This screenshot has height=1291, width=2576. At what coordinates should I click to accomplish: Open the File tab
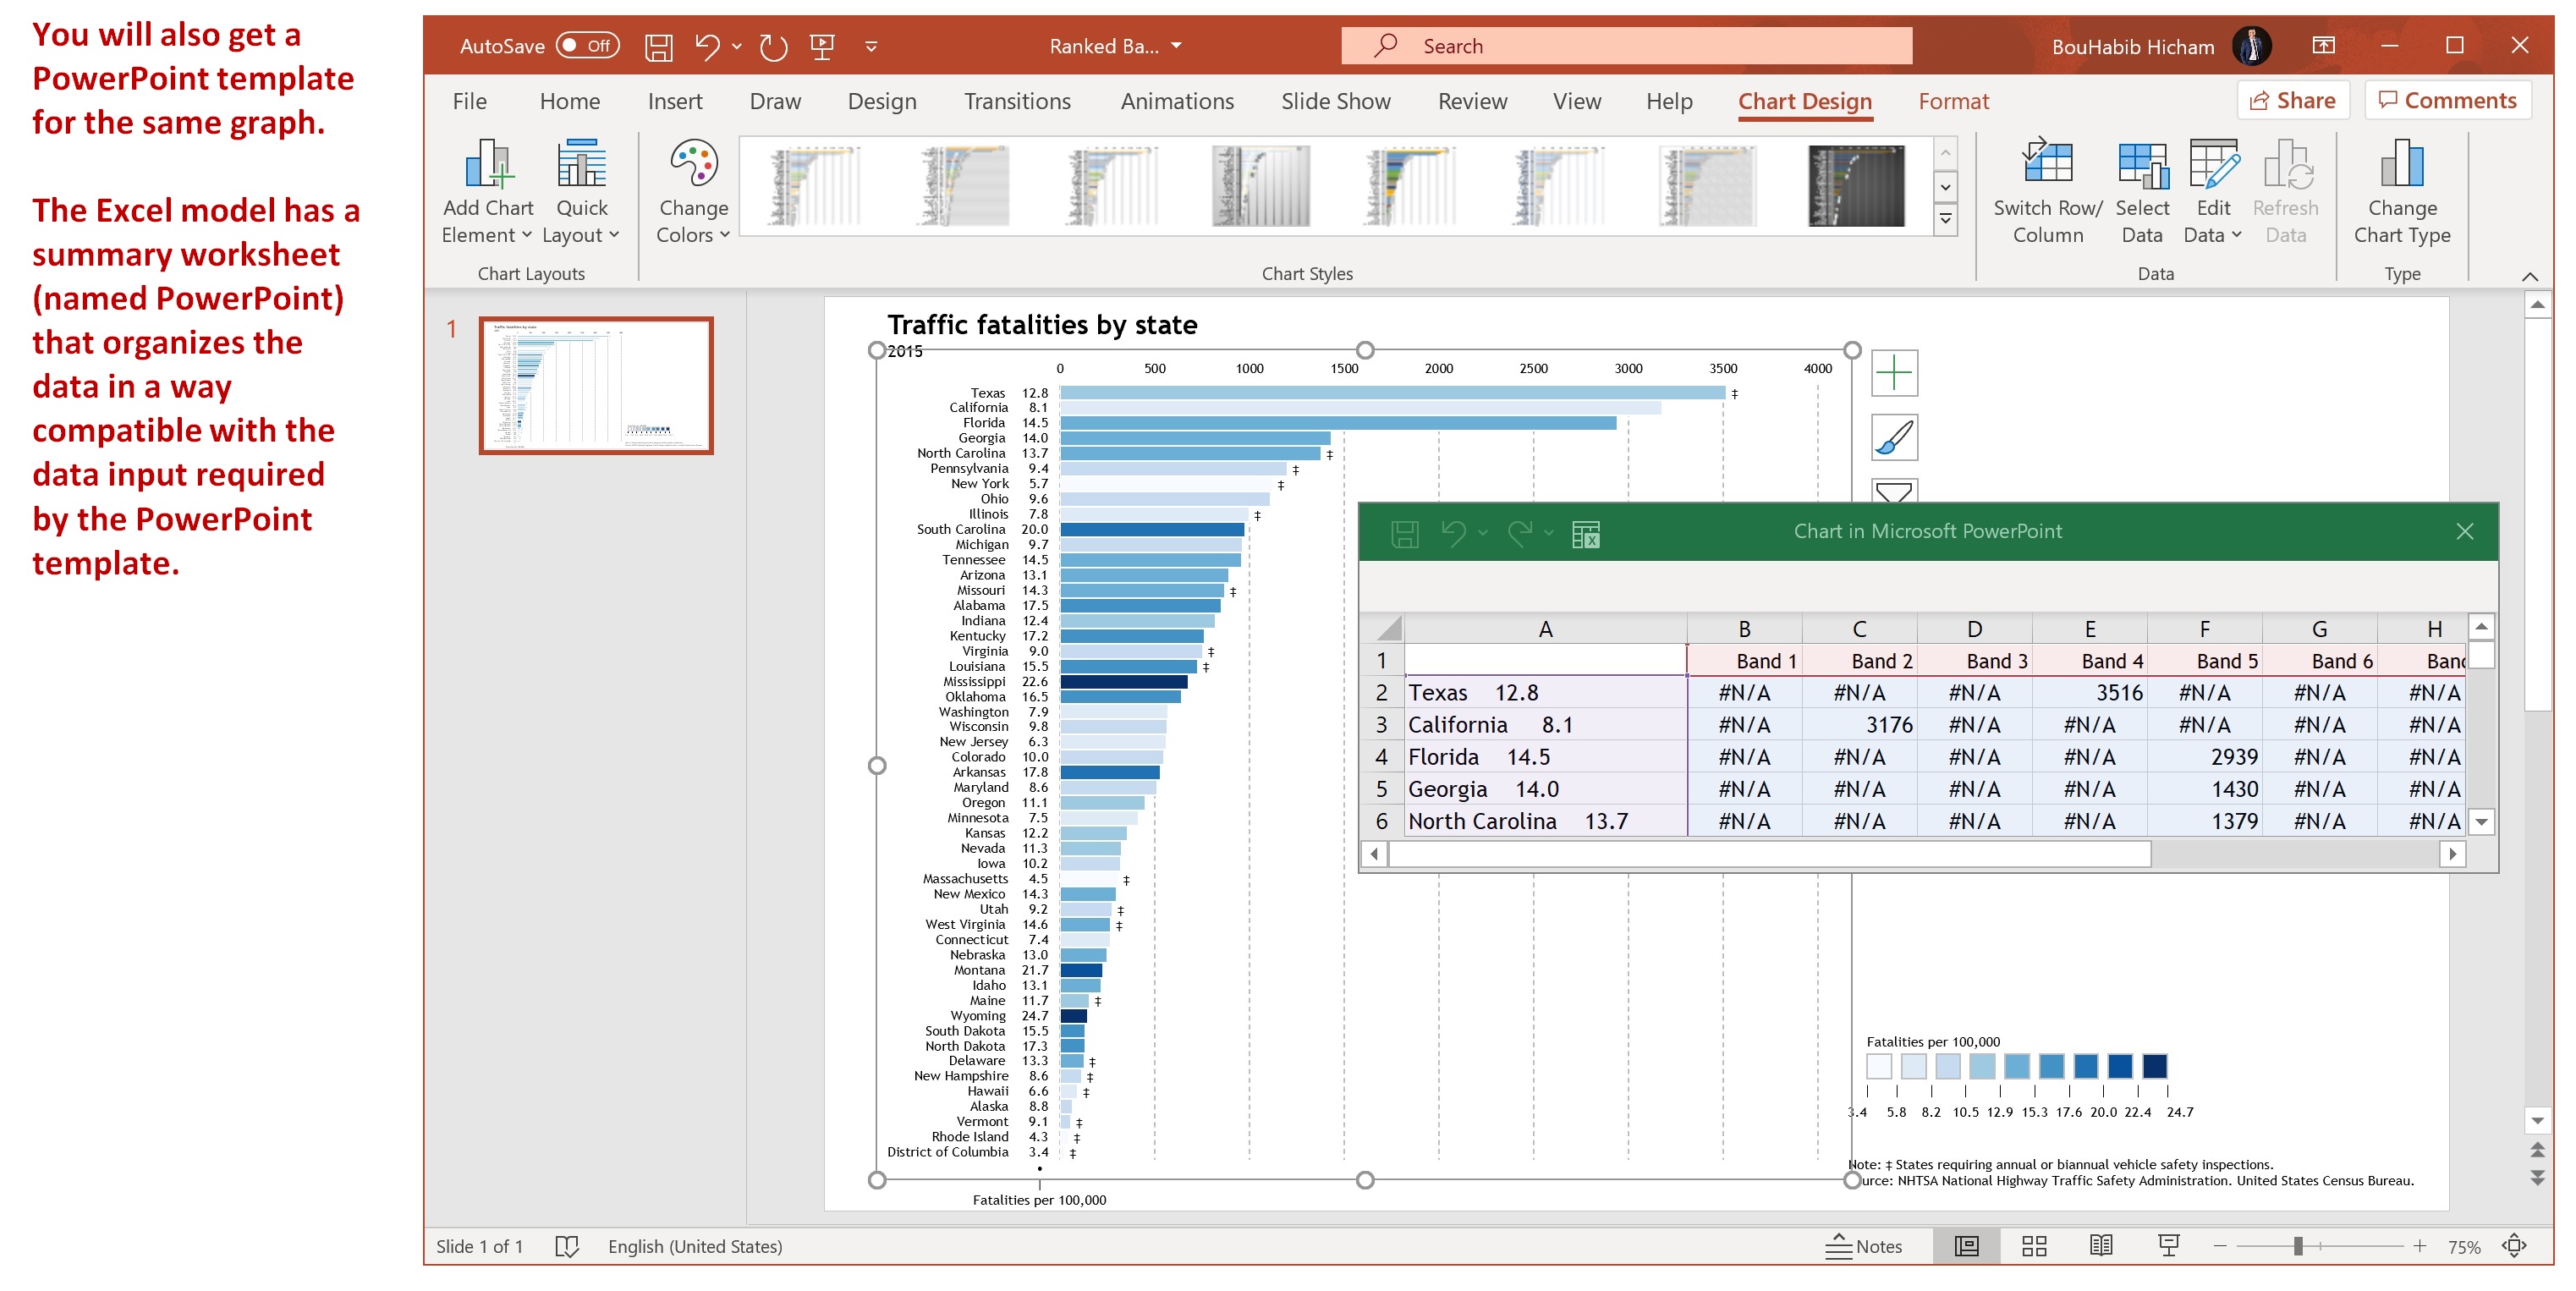tap(469, 101)
